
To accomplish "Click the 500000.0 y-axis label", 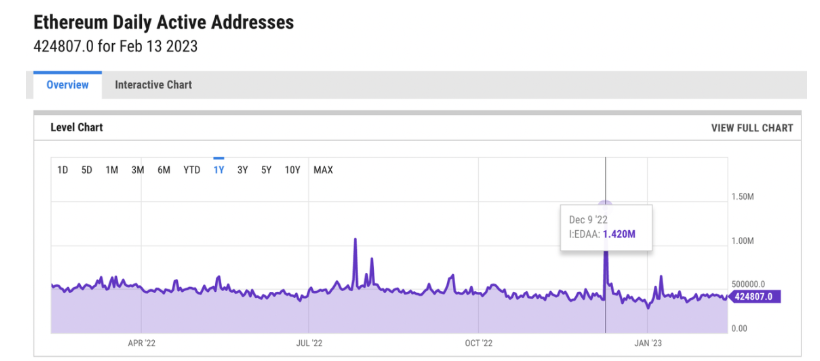I will click(748, 284).
